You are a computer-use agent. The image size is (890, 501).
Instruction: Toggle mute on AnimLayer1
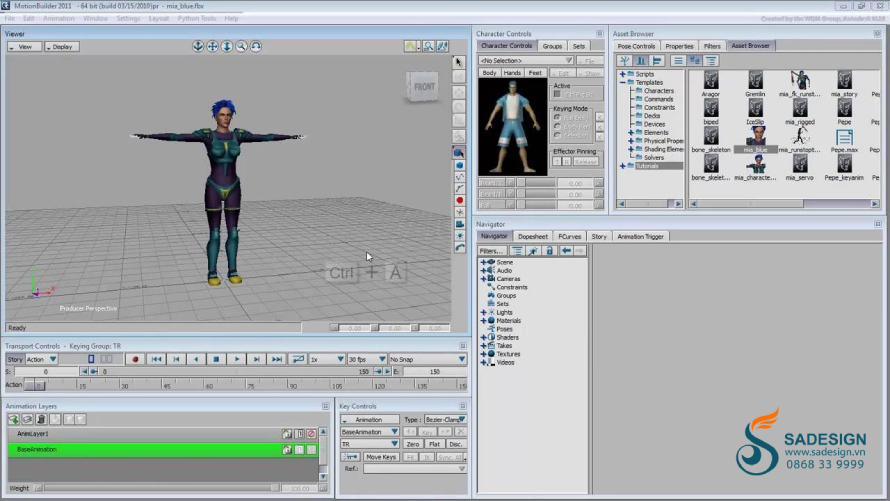[x=311, y=434]
